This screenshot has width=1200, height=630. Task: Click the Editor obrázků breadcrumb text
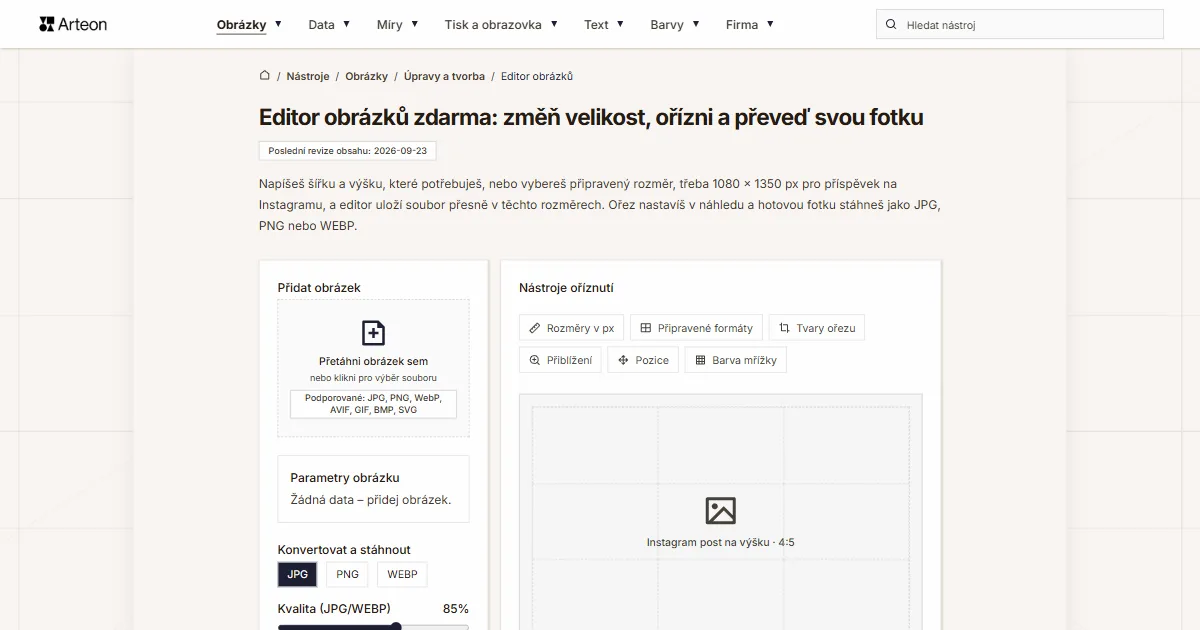[537, 76]
